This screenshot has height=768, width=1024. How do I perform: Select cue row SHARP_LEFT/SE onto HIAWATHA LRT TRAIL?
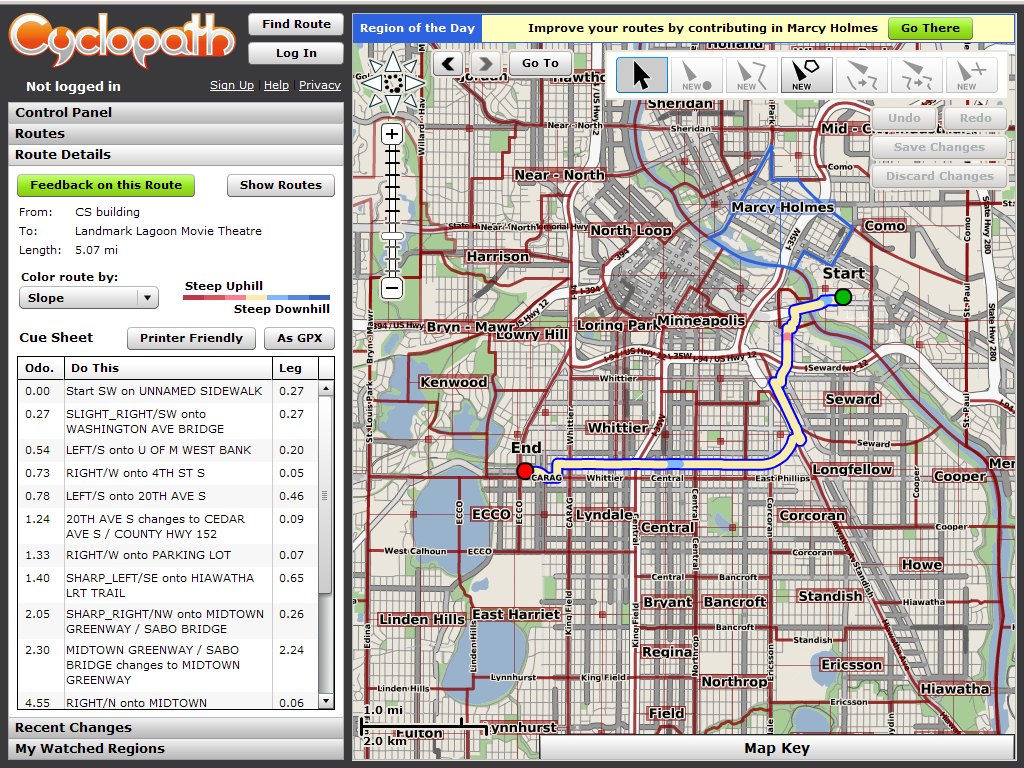point(168,585)
